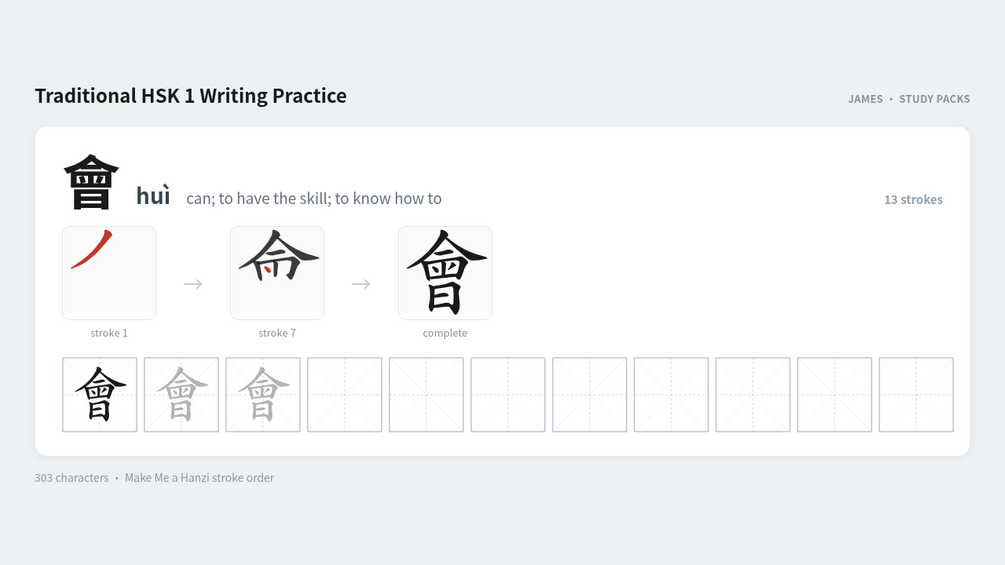Open the JAMES link in header
1005x565 pixels.
click(865, 99)
